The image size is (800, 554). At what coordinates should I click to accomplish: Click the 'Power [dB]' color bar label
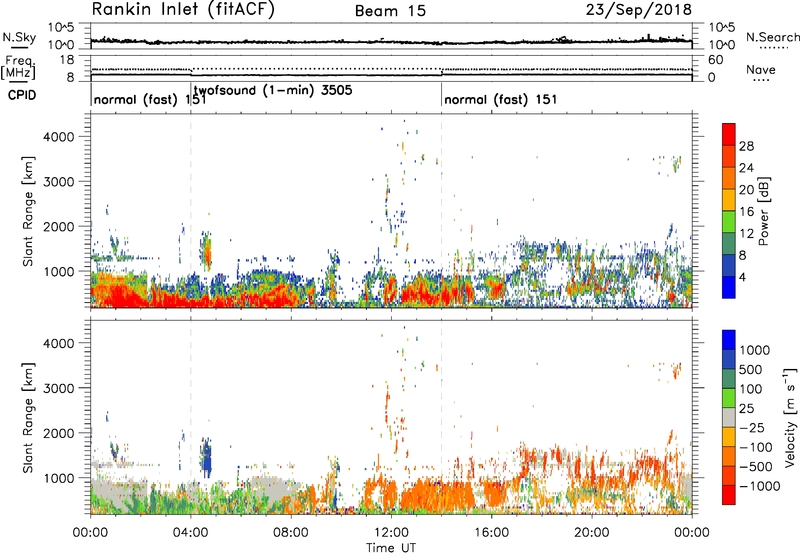tap(763, 211)
